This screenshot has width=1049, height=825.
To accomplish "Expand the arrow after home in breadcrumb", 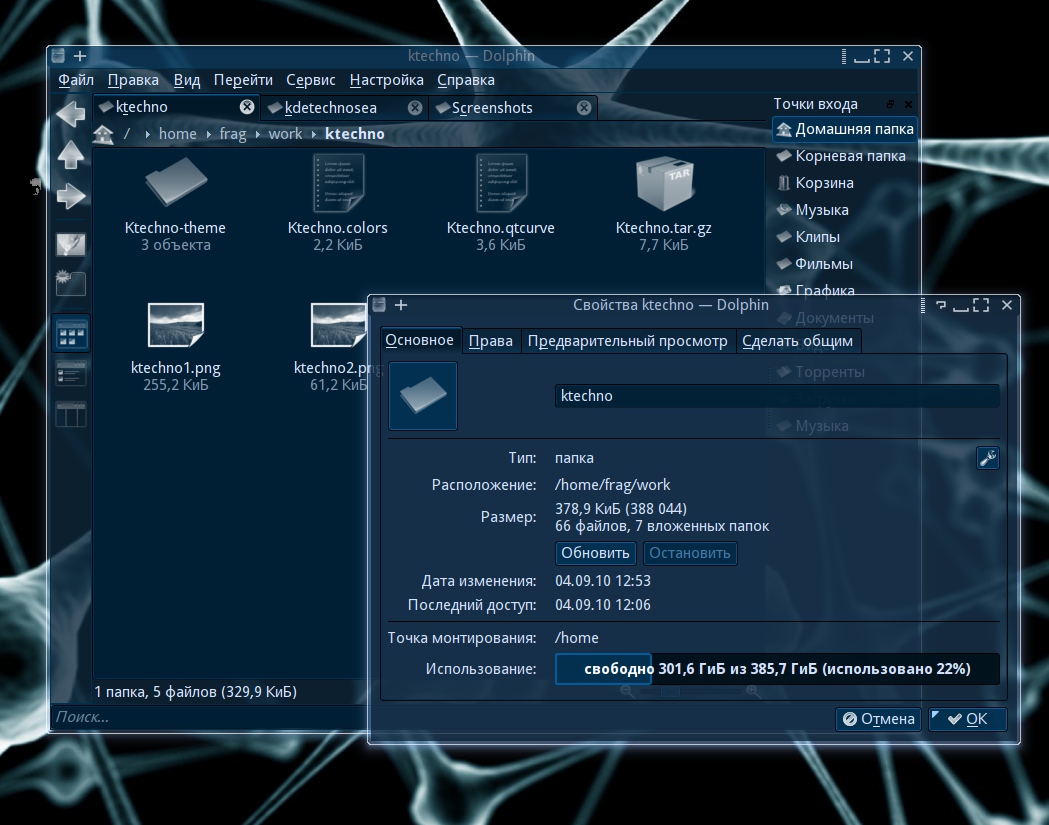I will pos(208,134).
